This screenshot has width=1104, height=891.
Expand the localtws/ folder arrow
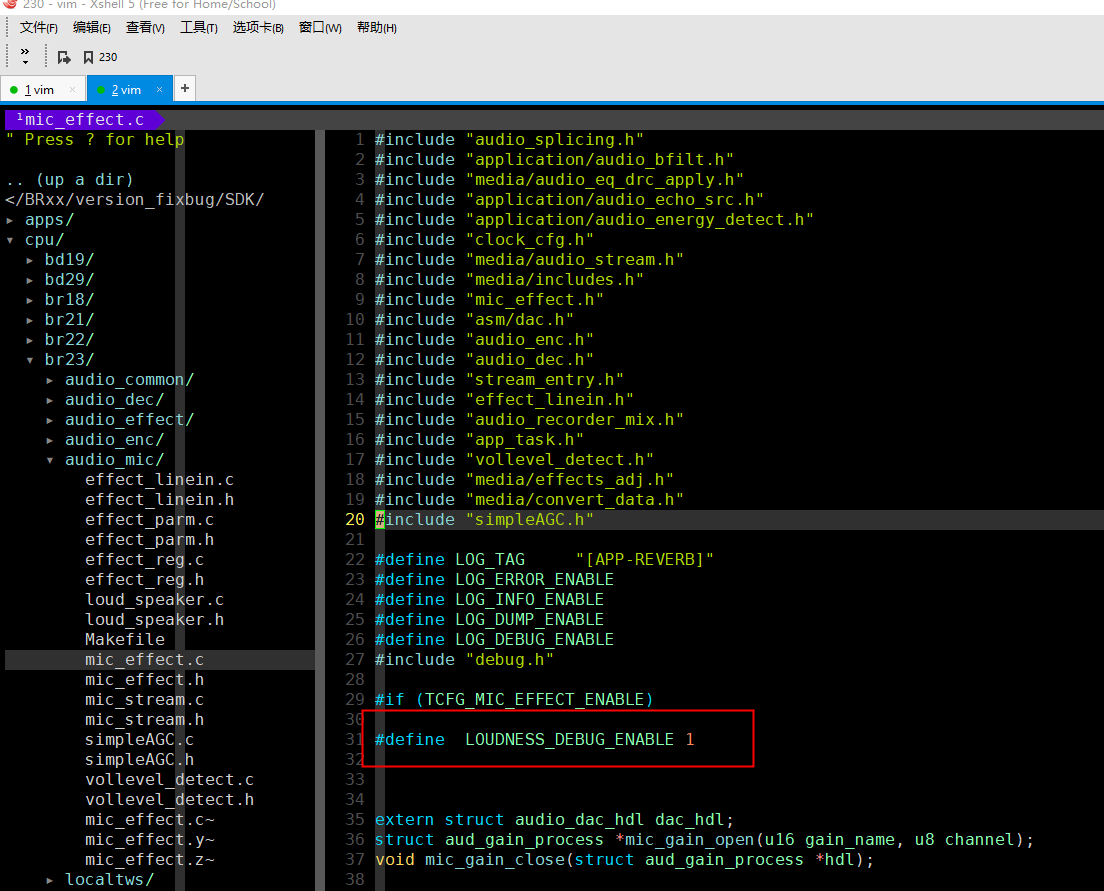click(50, 880)
